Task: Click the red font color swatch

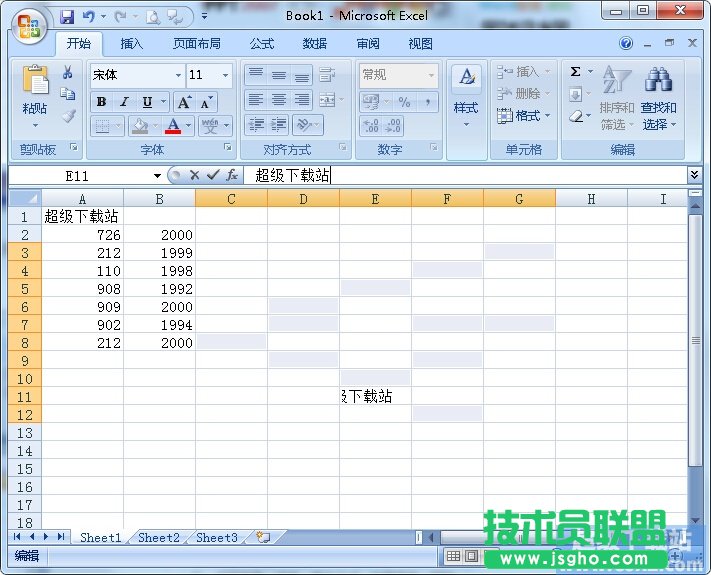Action: [x=173, y=127]
